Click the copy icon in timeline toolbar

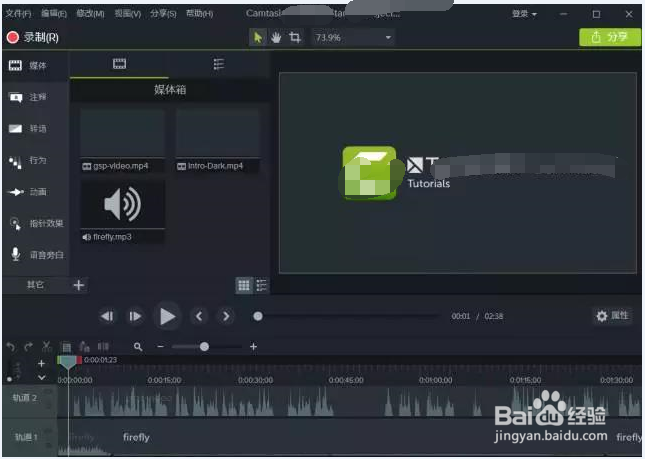pyautogui.click(x=66, y=347)
